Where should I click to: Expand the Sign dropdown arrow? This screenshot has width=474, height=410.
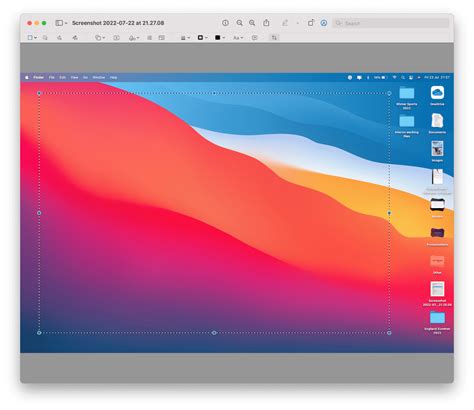[x=138, y=38]
